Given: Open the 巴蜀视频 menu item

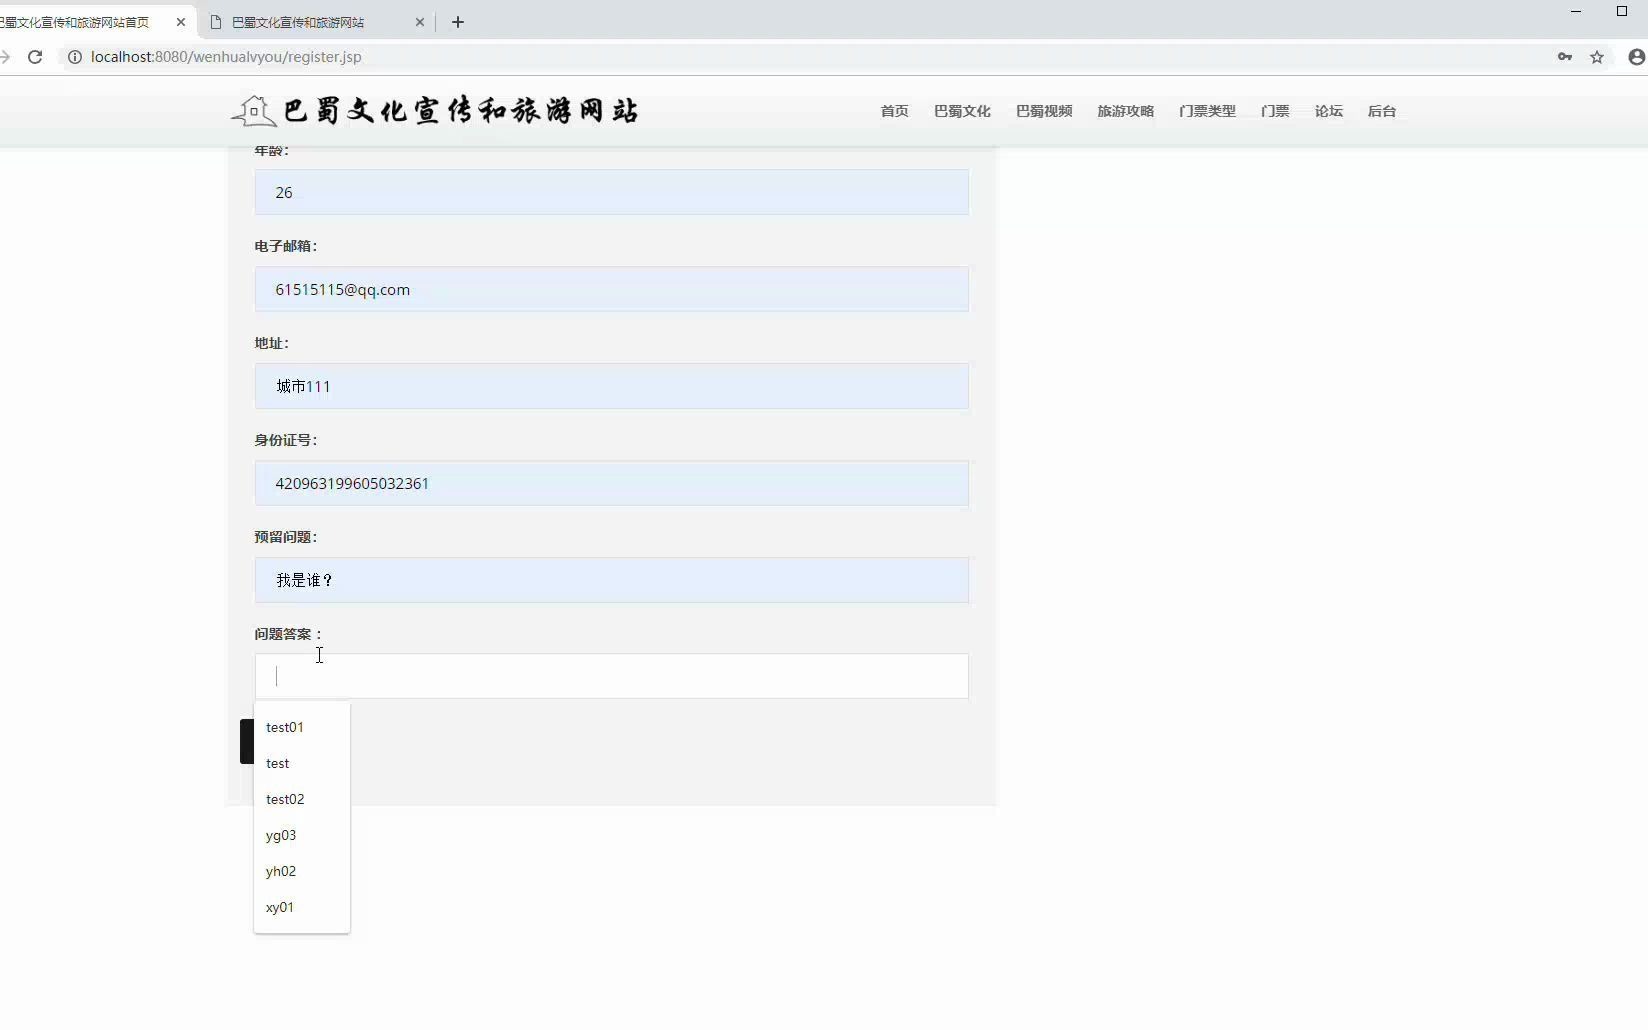Looking at the screenshot, I should pos(1044,111).
